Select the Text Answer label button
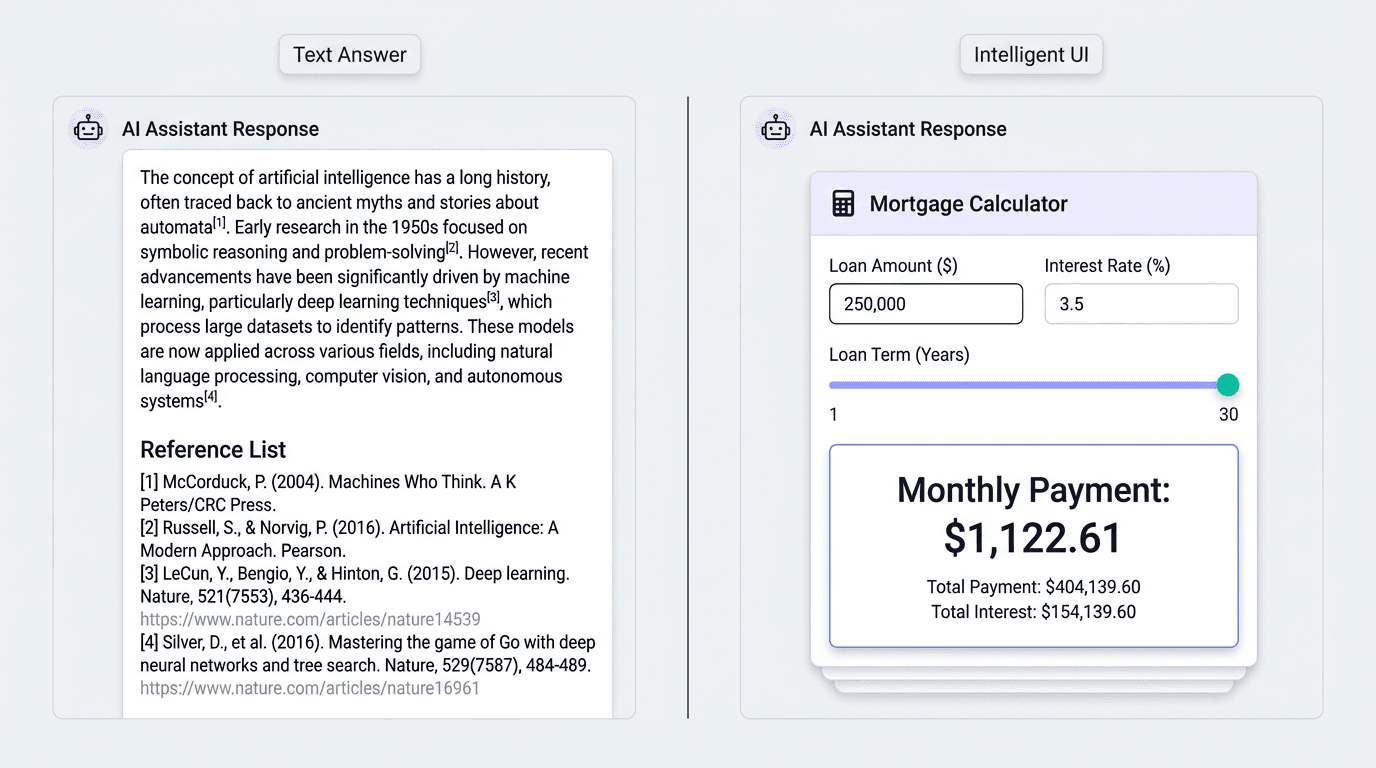The image size is (1376, 768). coord(350,55)
